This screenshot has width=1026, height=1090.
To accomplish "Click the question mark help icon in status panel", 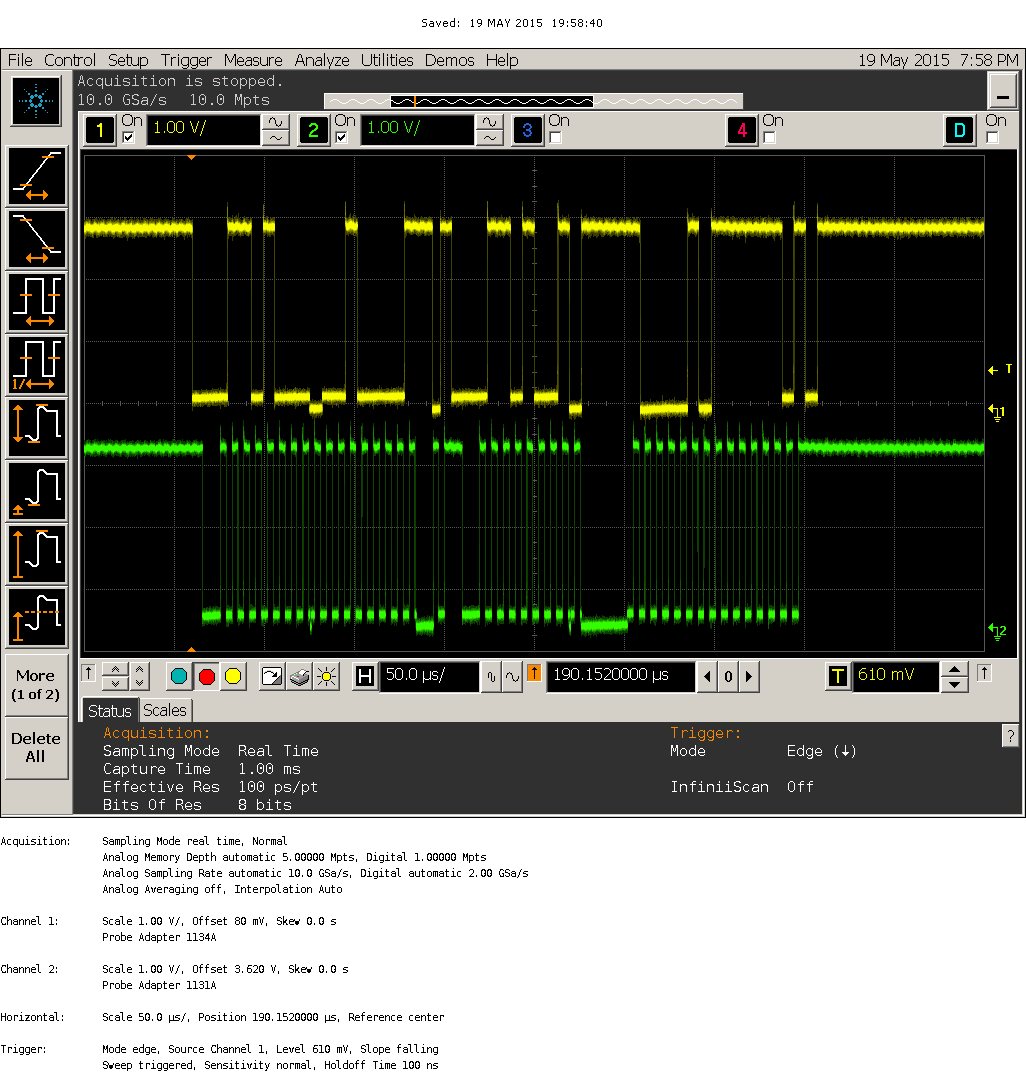I will pyautogui.click(x=1010, y=735).
